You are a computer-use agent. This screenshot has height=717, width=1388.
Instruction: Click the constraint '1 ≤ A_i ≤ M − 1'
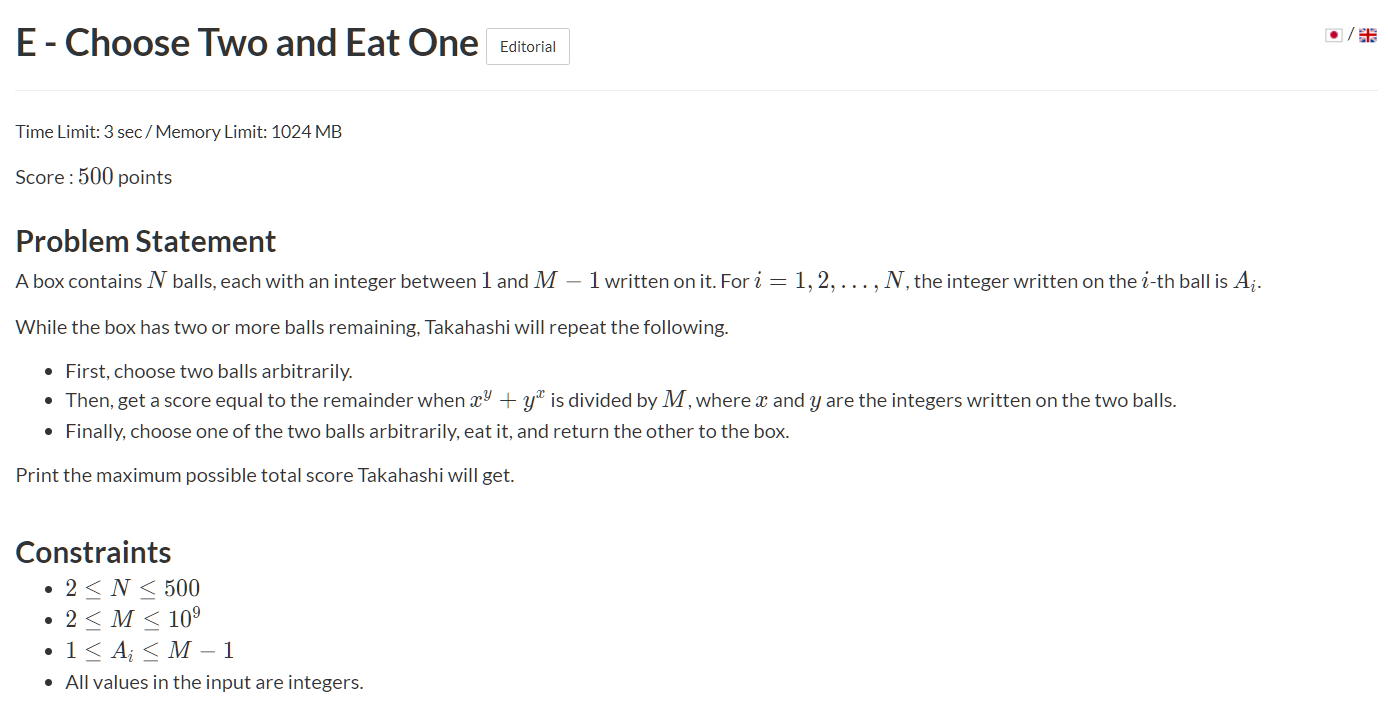[x=150, y=651]
